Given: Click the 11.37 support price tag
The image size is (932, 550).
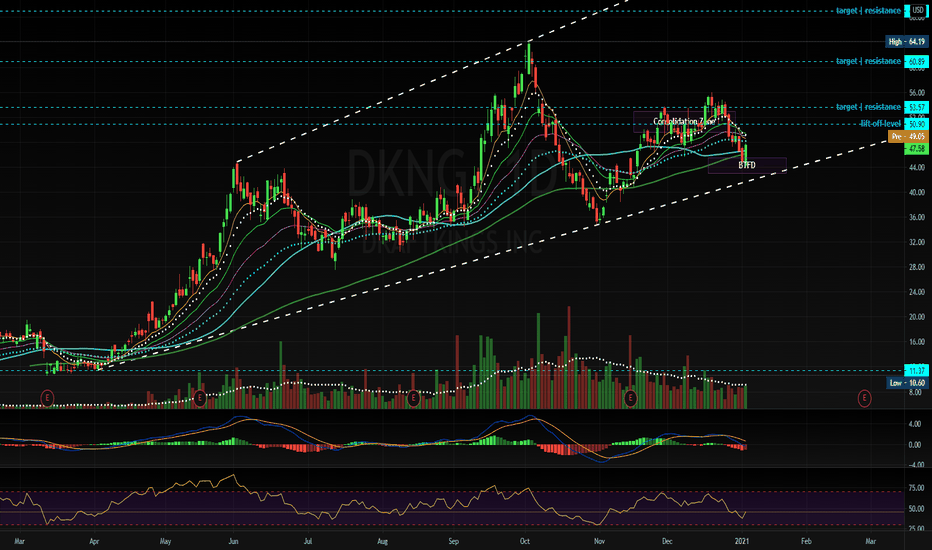Looking at the screenshot, I should click(916, 370).
